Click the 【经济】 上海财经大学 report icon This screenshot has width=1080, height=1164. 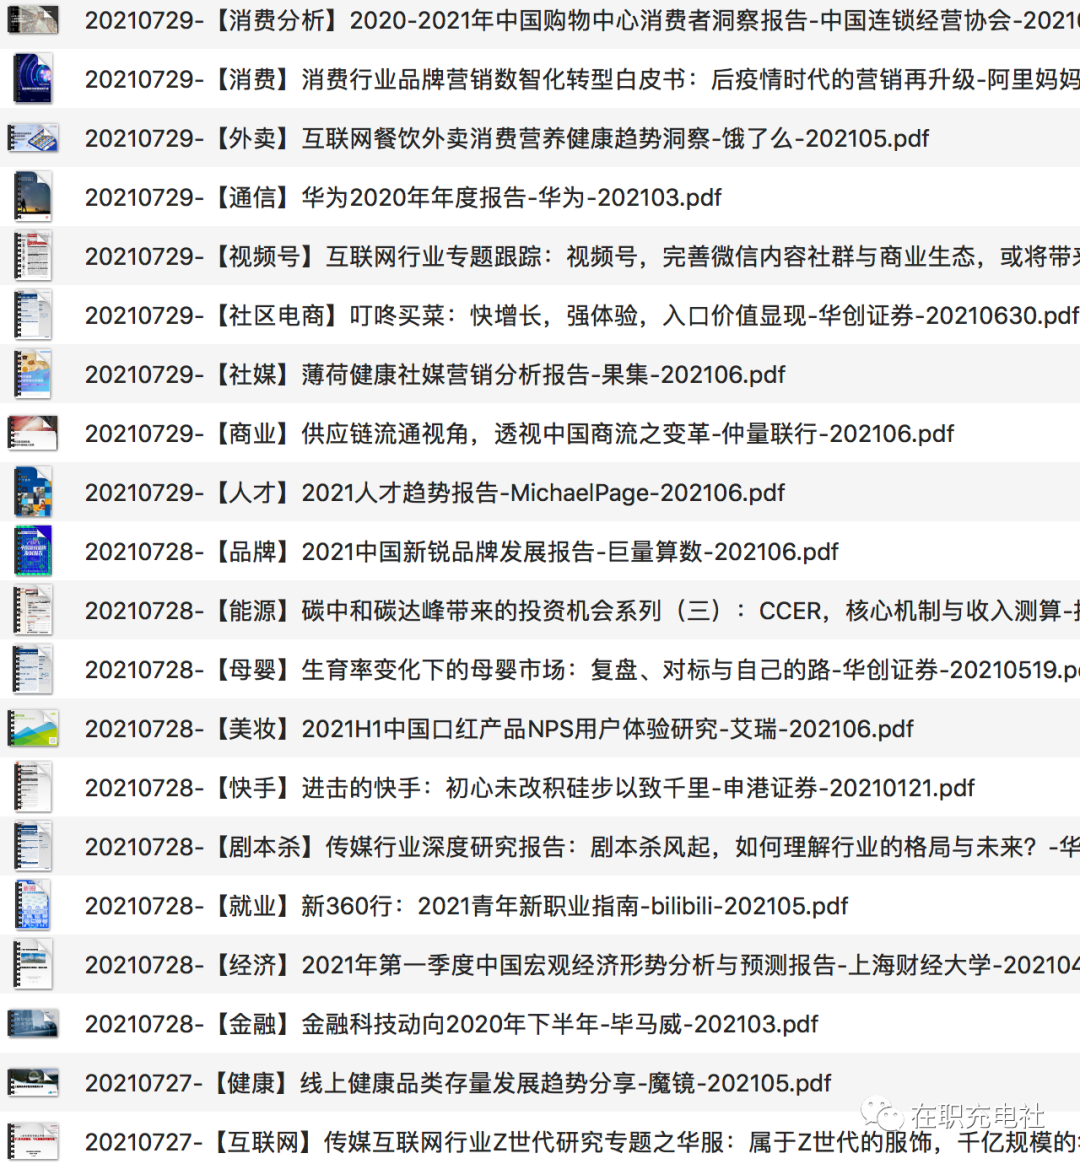point(33,965)
